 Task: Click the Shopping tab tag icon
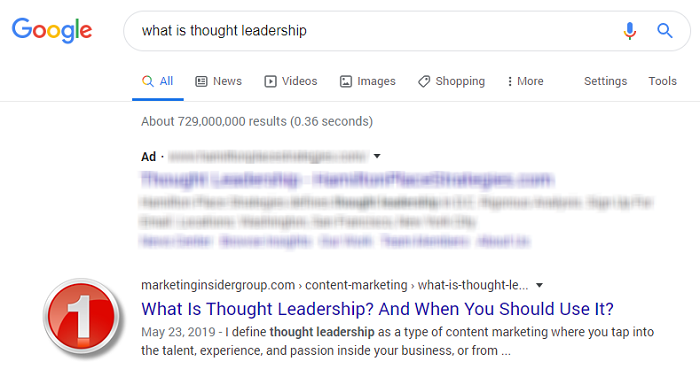point(424,81)
